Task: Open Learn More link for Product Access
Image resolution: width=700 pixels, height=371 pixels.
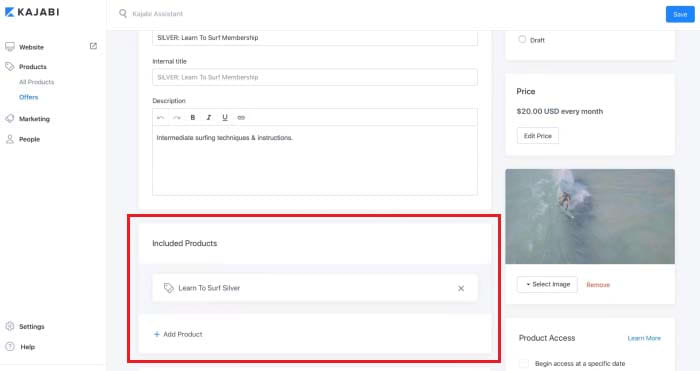Action: tap(644, 338)
